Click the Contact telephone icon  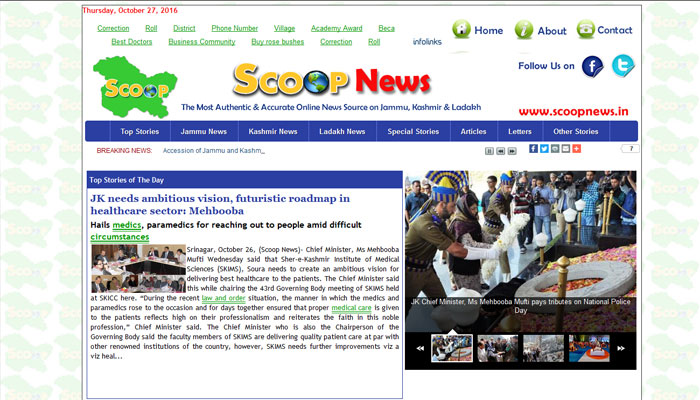[585, 30]
